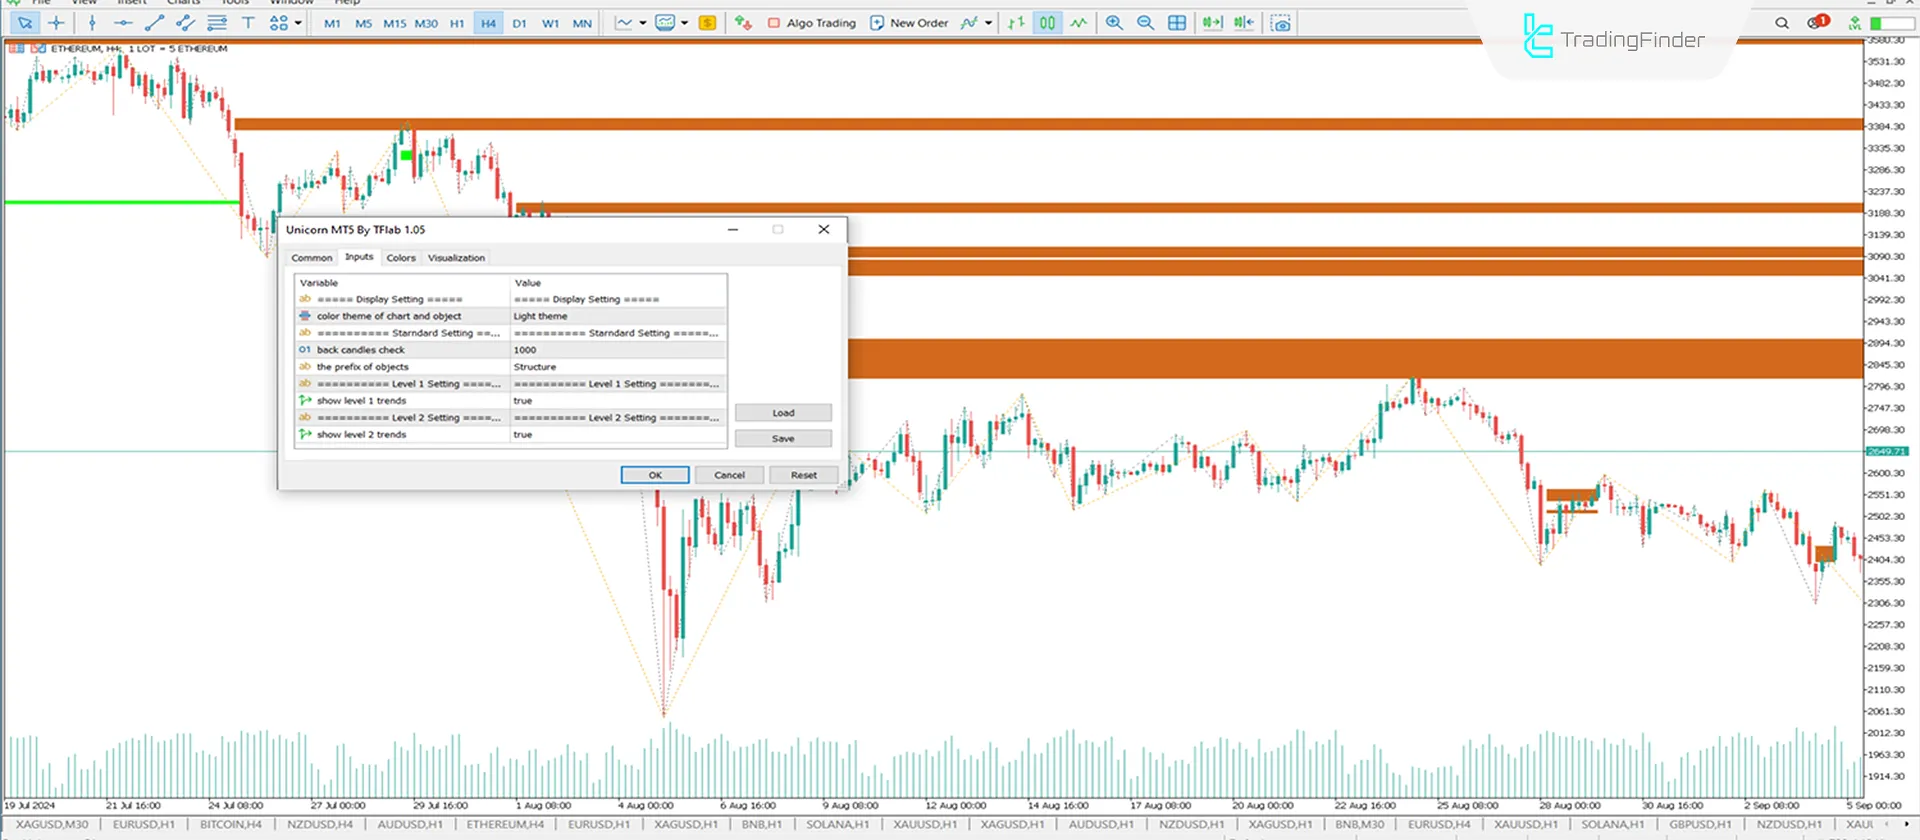
Task: Toggle the 'show level 2 trends' value
Action: point(616,435)
